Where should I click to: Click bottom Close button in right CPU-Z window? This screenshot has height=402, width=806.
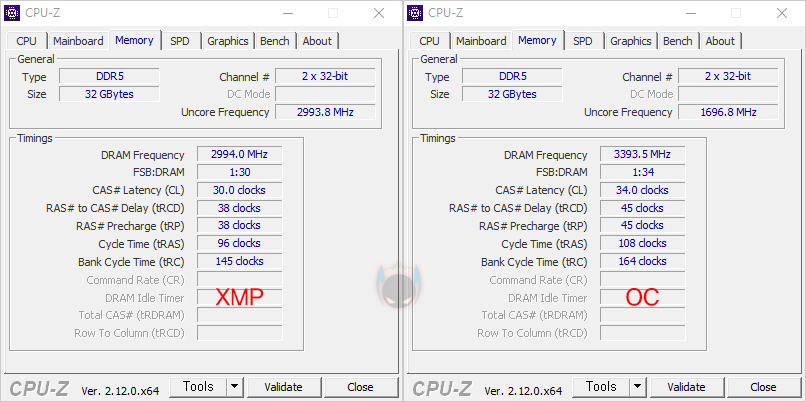tap(763, 387)
